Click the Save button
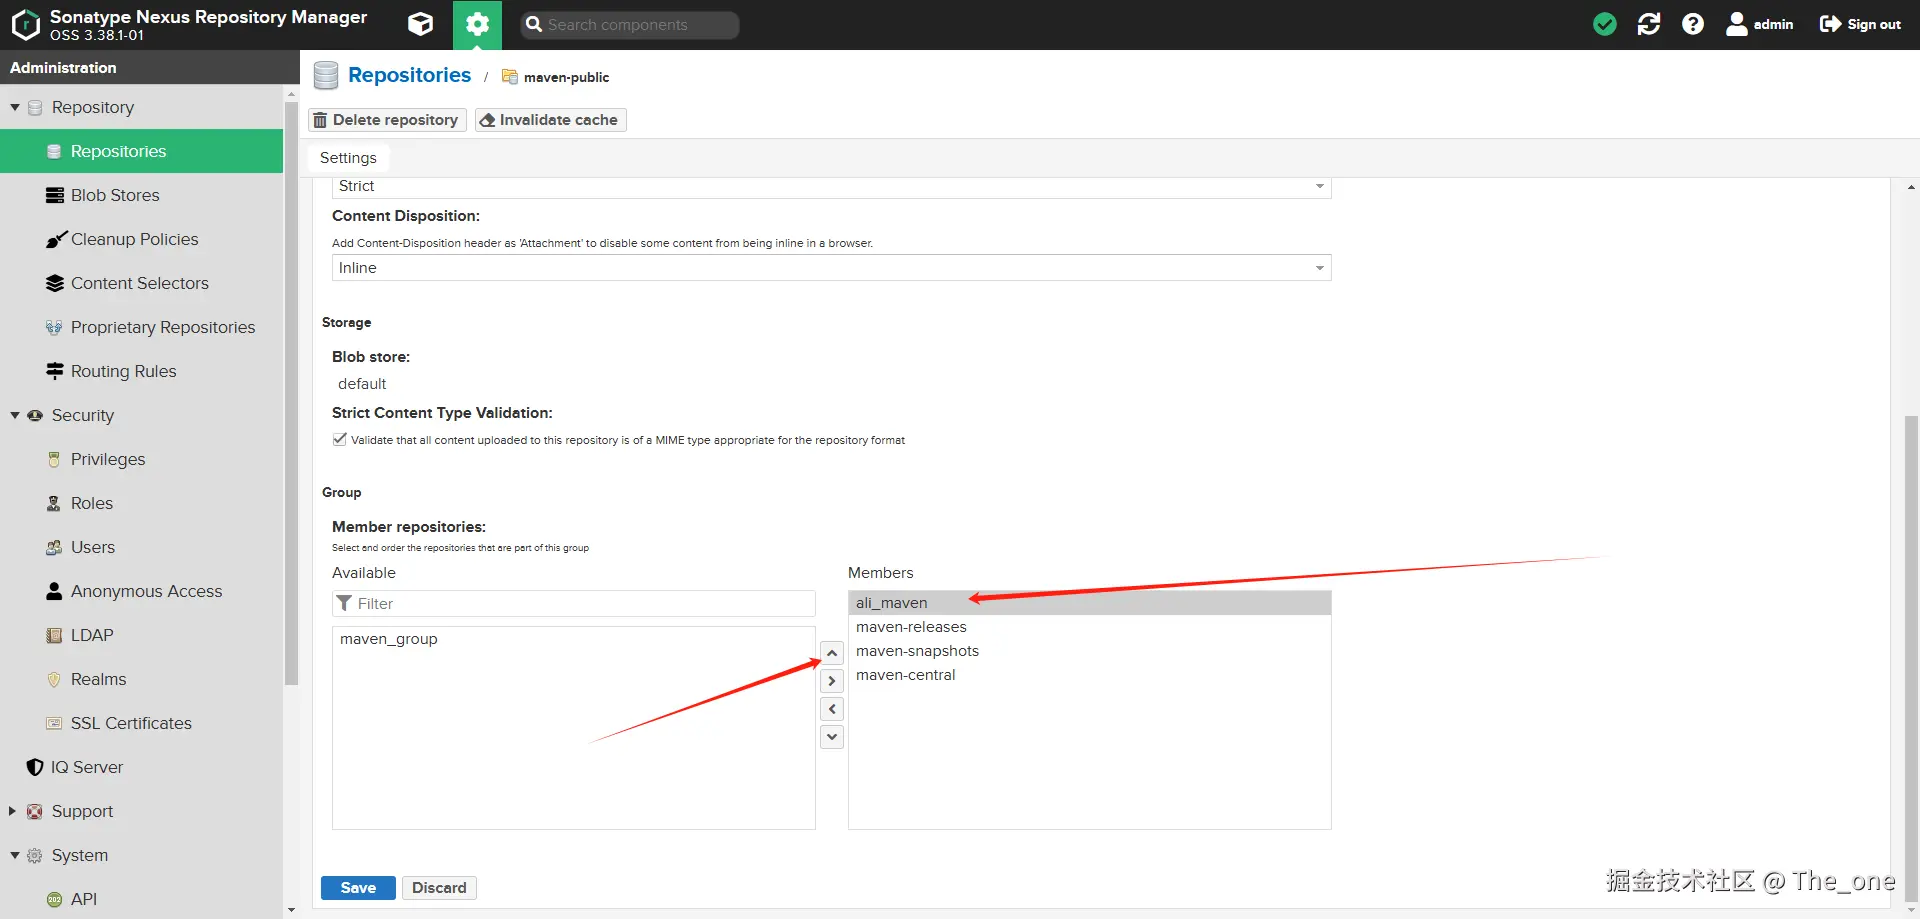1920x919 pixels. 358,888
